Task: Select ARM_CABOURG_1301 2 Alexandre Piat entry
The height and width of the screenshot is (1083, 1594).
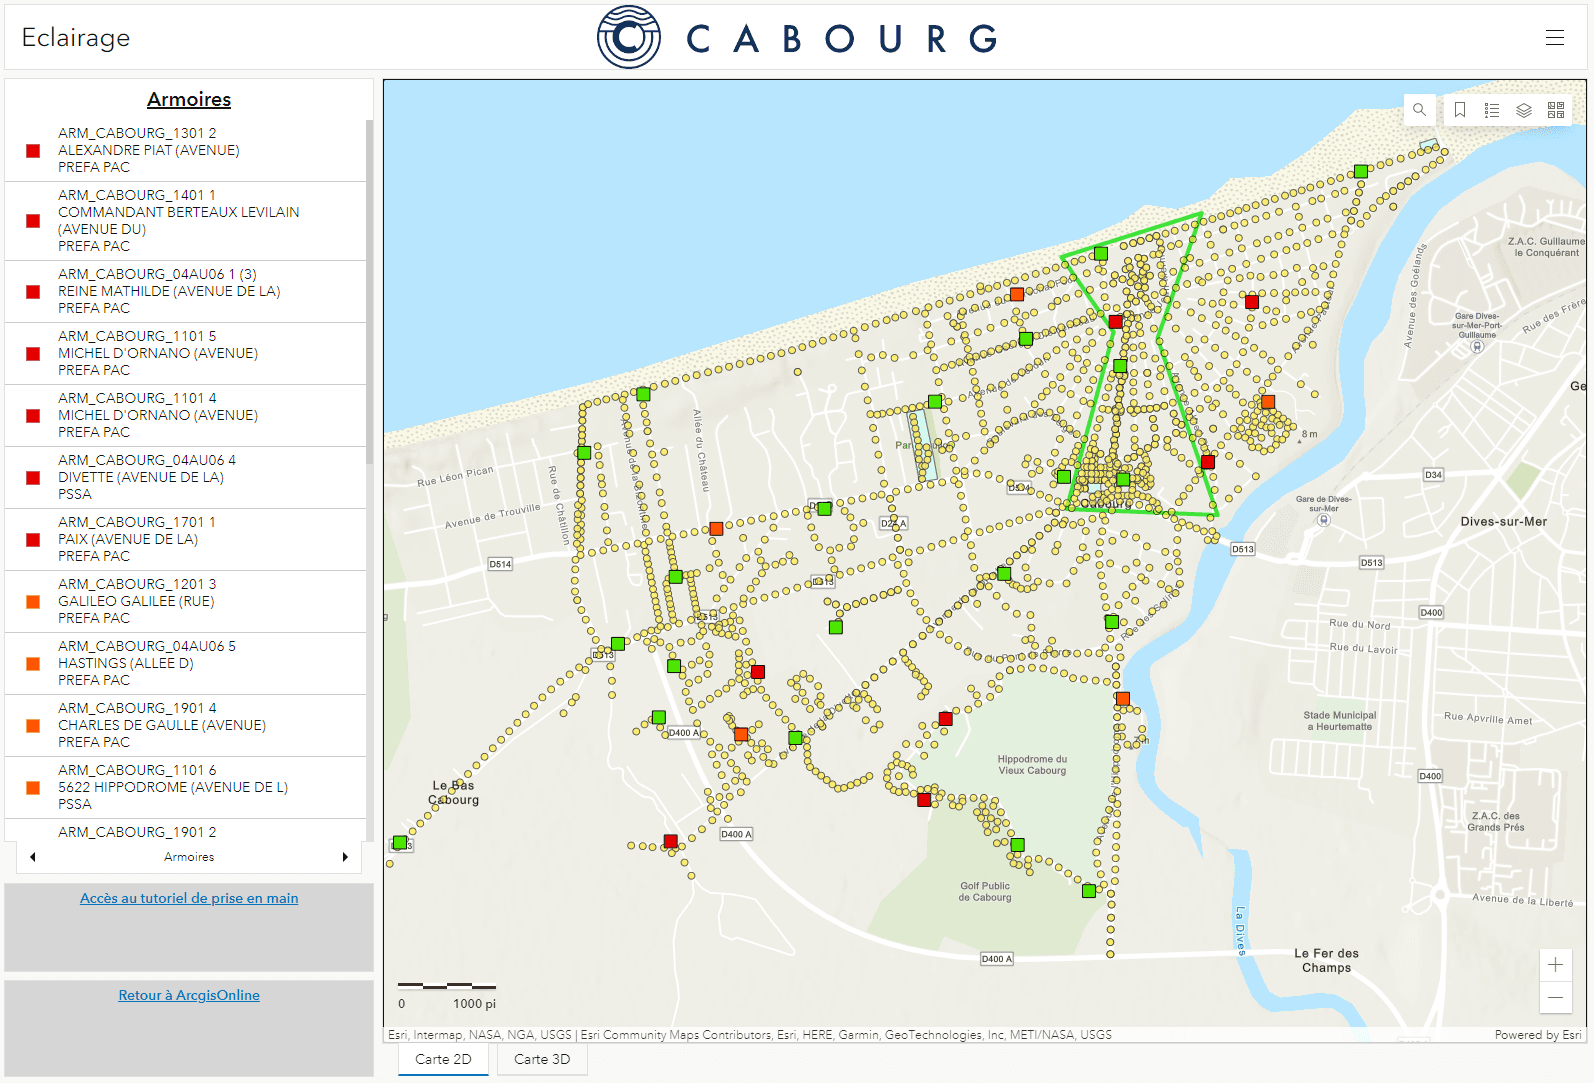Action: tap(186, 150)
